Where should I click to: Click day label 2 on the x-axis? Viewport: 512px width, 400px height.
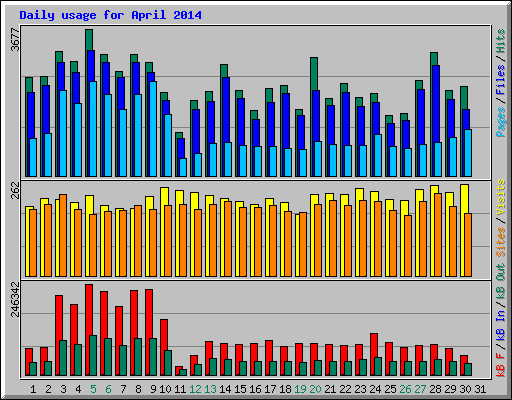pos(48,389)
